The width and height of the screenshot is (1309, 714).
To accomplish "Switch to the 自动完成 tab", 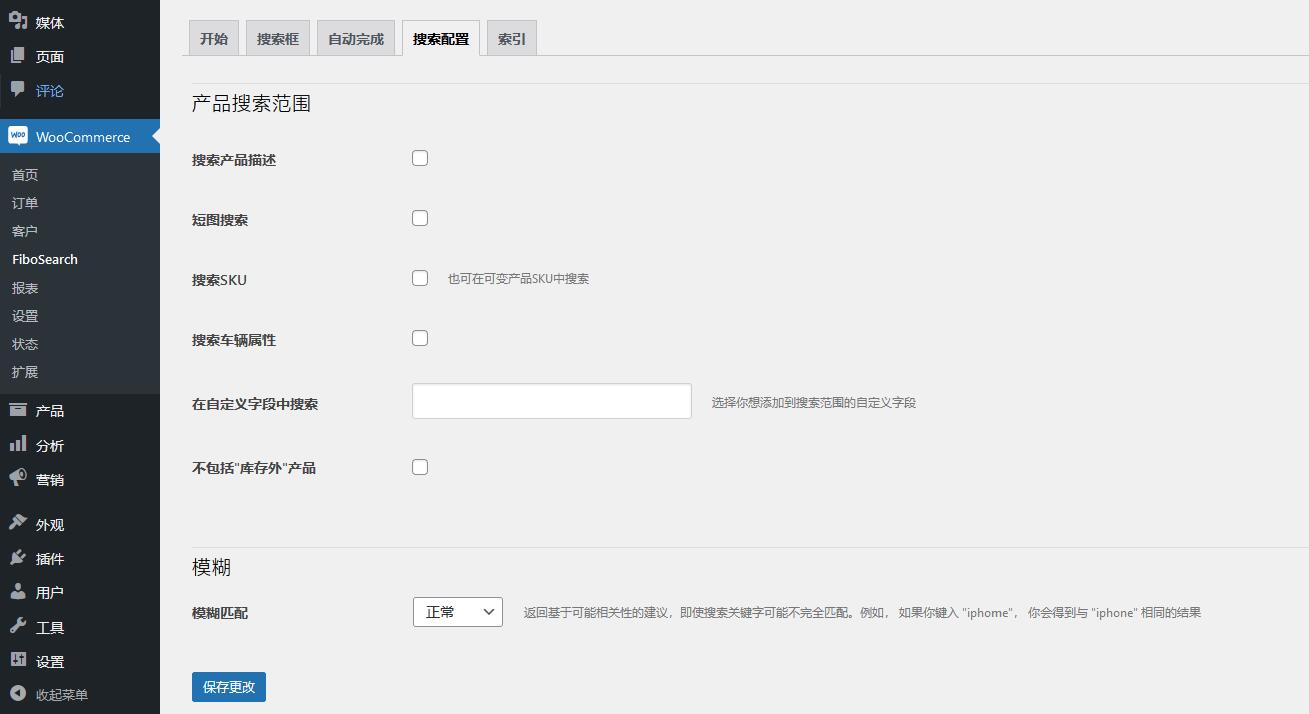I will [356, 39].
